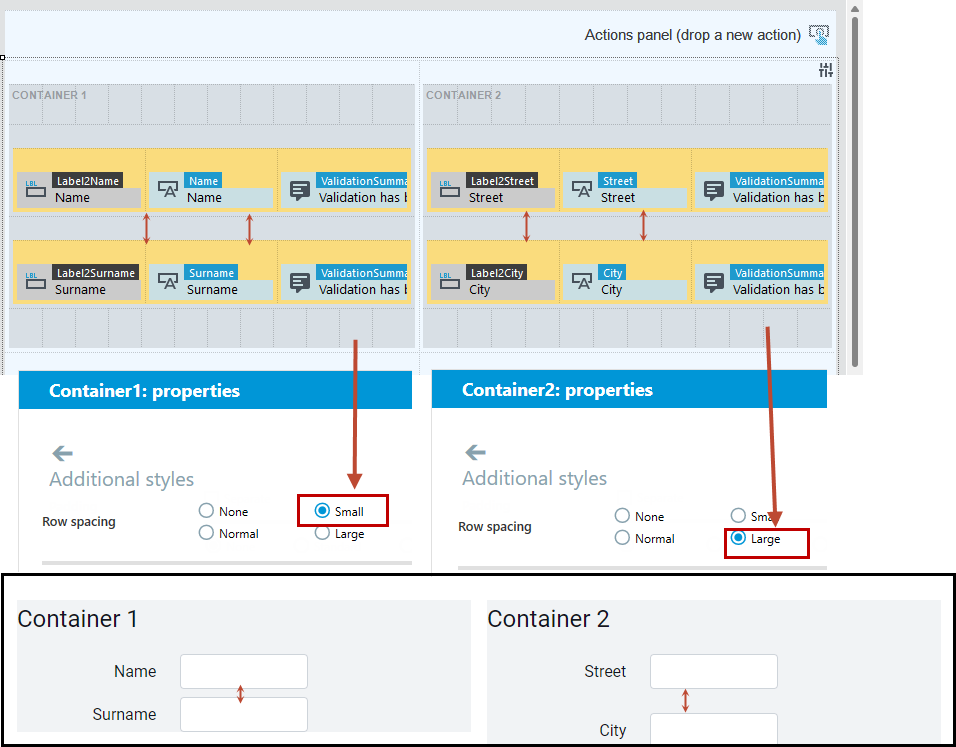Focus the Street input in Container 2 preview
The width and height of the screenshot is (956, 747).
714,671
